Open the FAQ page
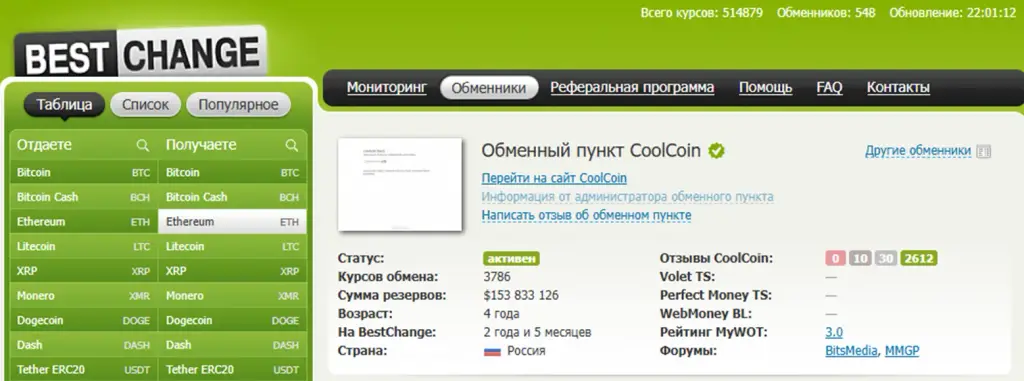 coord(829,88)
